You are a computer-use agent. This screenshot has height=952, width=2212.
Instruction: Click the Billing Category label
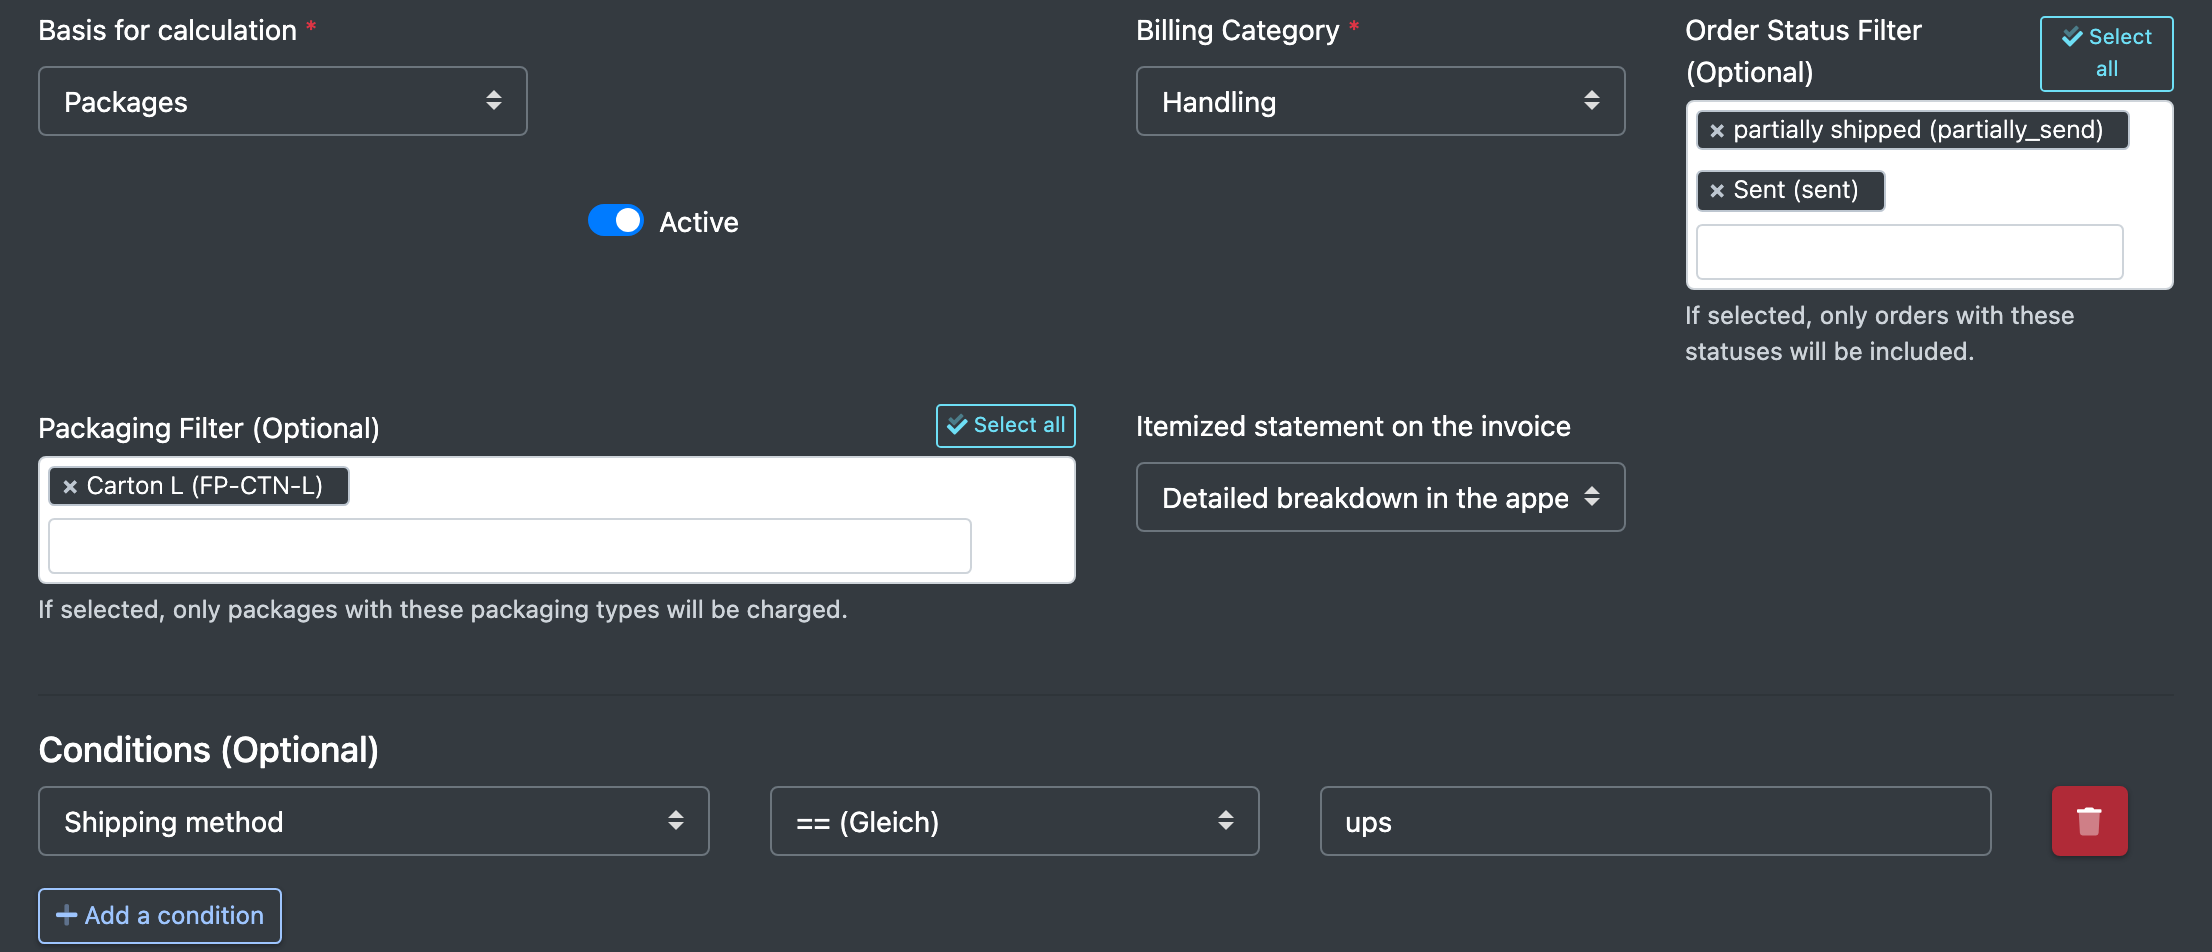tap(1237, 31)
